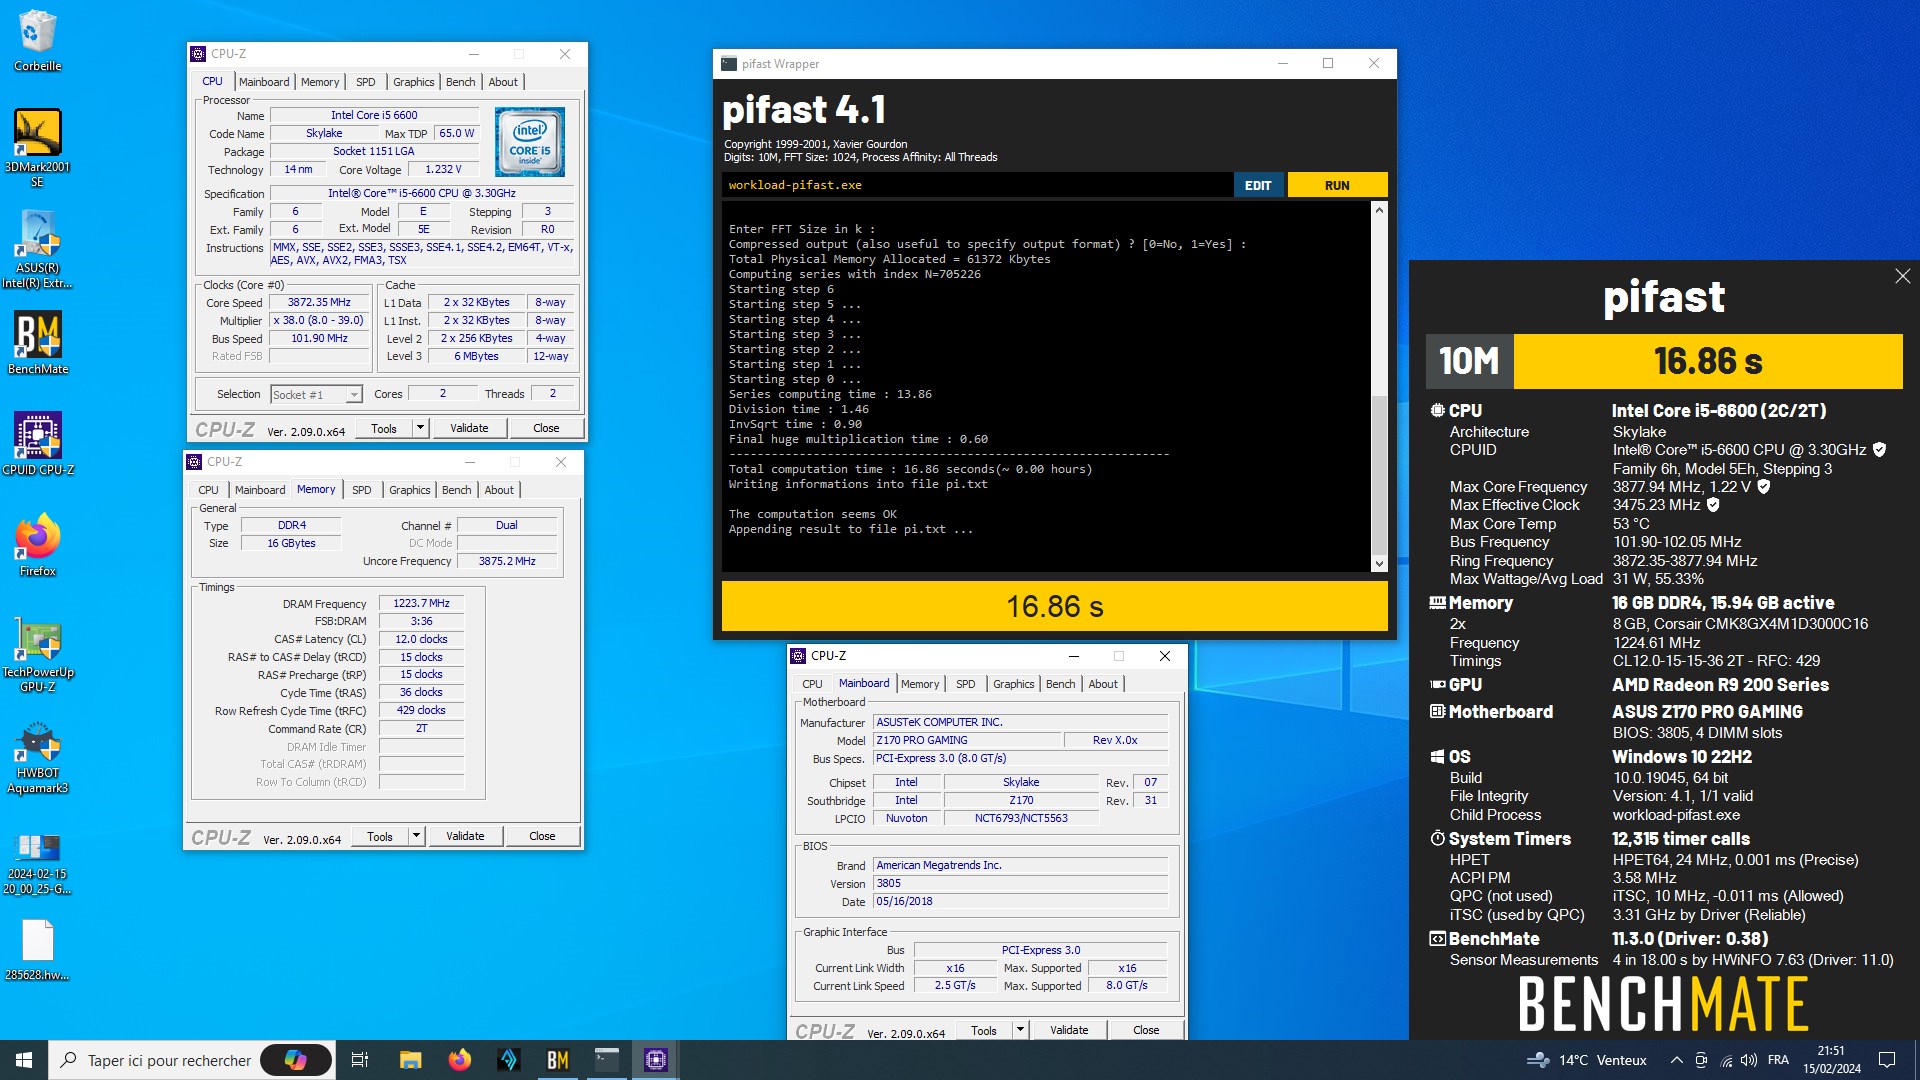Click the Core Speed 3872.35 MHz value
Viewport: 1920px width, 1080px height.
coord(320,302)
